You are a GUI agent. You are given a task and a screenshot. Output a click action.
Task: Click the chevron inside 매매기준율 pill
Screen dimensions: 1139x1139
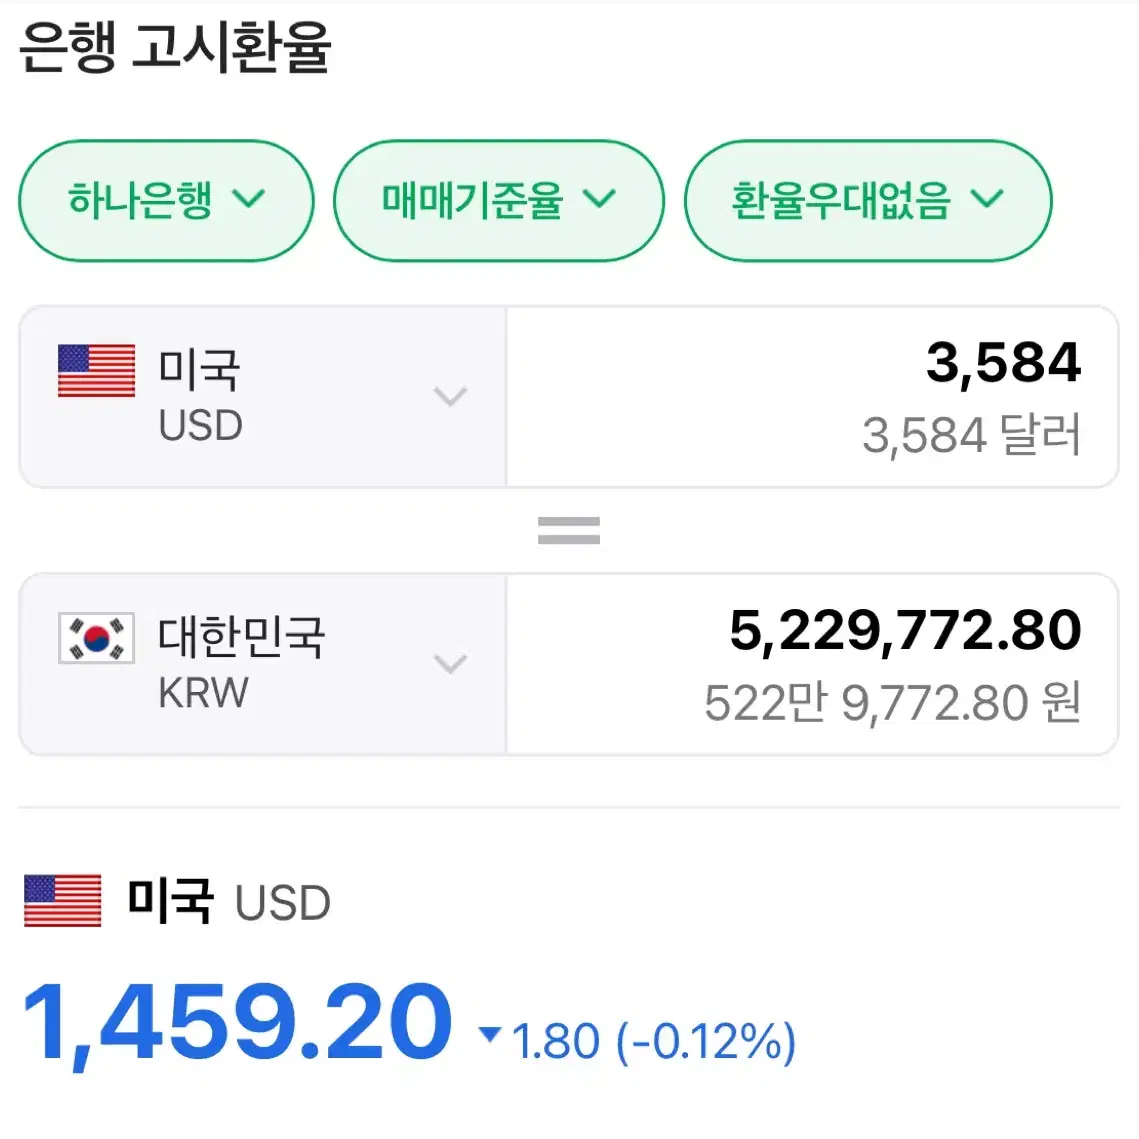point(600,198)
